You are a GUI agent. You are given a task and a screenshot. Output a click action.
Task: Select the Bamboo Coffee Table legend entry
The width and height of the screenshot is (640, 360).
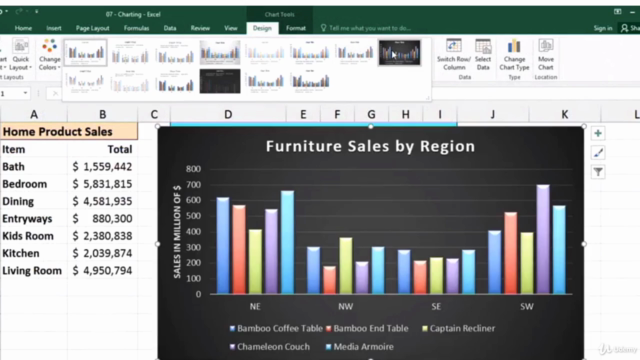click(276, 329)
